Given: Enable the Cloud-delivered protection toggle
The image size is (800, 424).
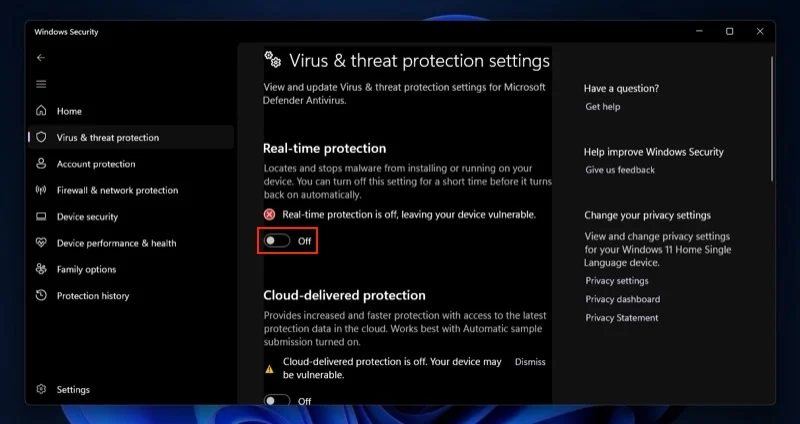Looking at the screenshot, I should [277, 401].
